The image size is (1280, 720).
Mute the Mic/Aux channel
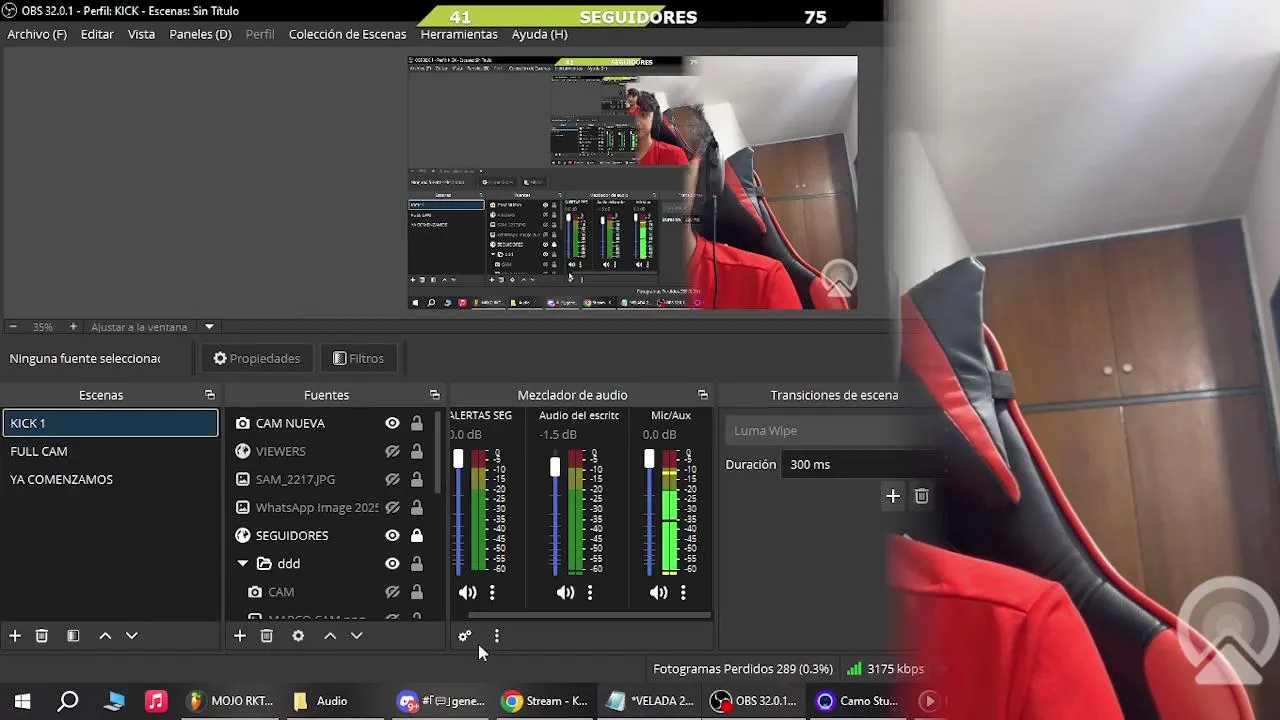[x=658, y=592]
